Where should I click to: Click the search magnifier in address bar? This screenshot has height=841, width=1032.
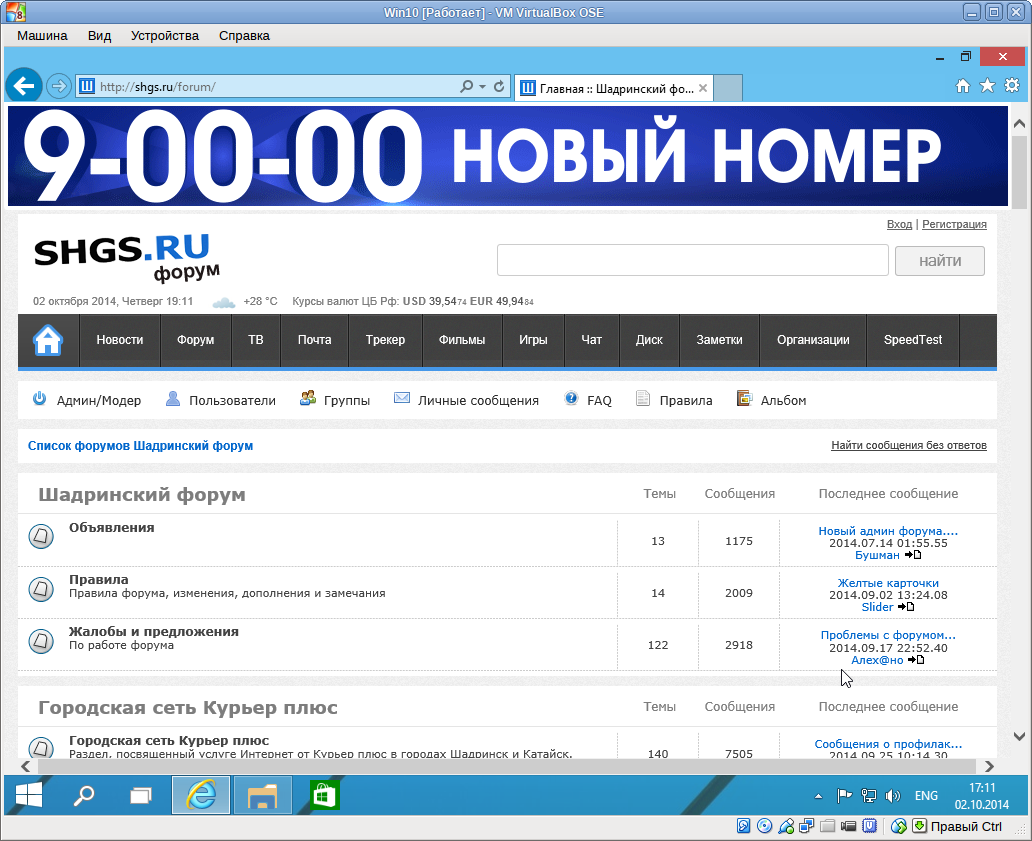tap(466, 86)
